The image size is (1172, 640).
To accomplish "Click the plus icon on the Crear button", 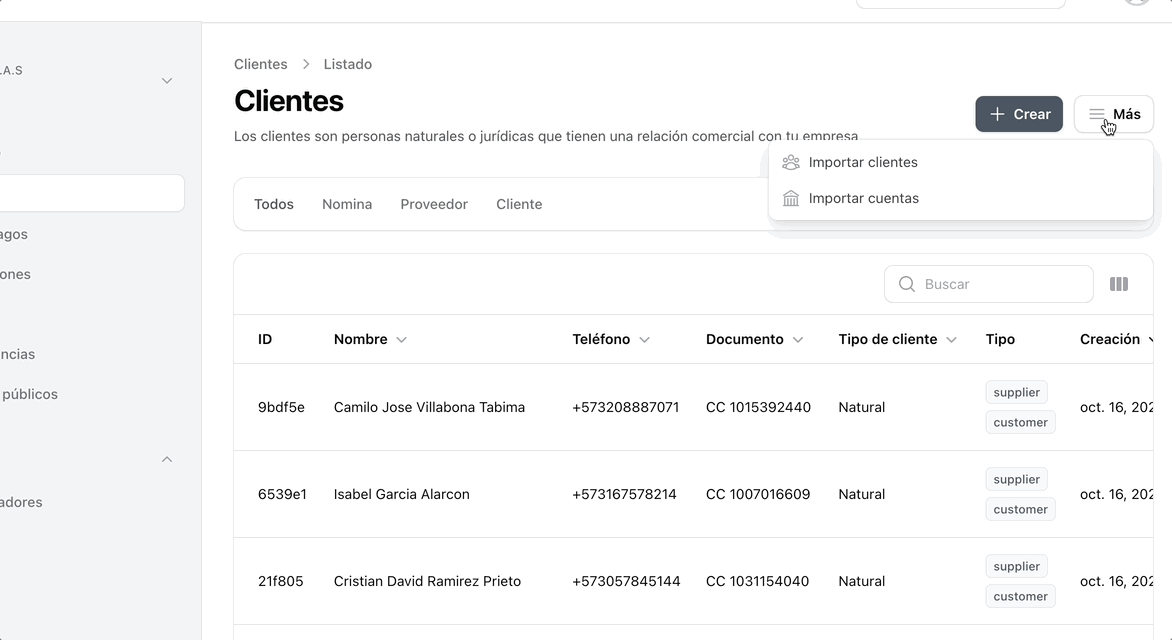I will click(x=999, y=114).
